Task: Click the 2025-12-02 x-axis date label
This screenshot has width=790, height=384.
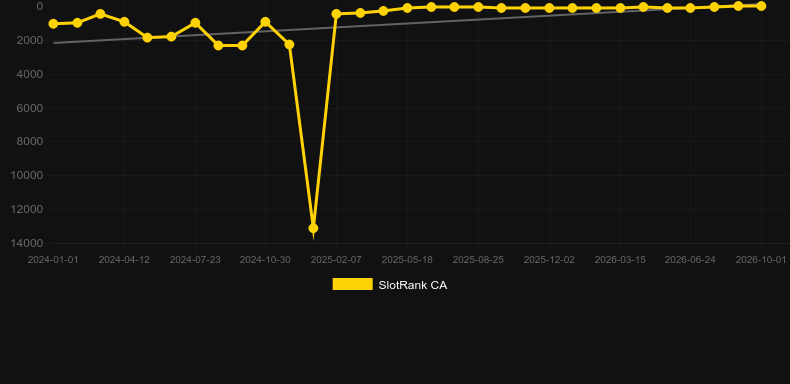Action: [x=549, y=260]
